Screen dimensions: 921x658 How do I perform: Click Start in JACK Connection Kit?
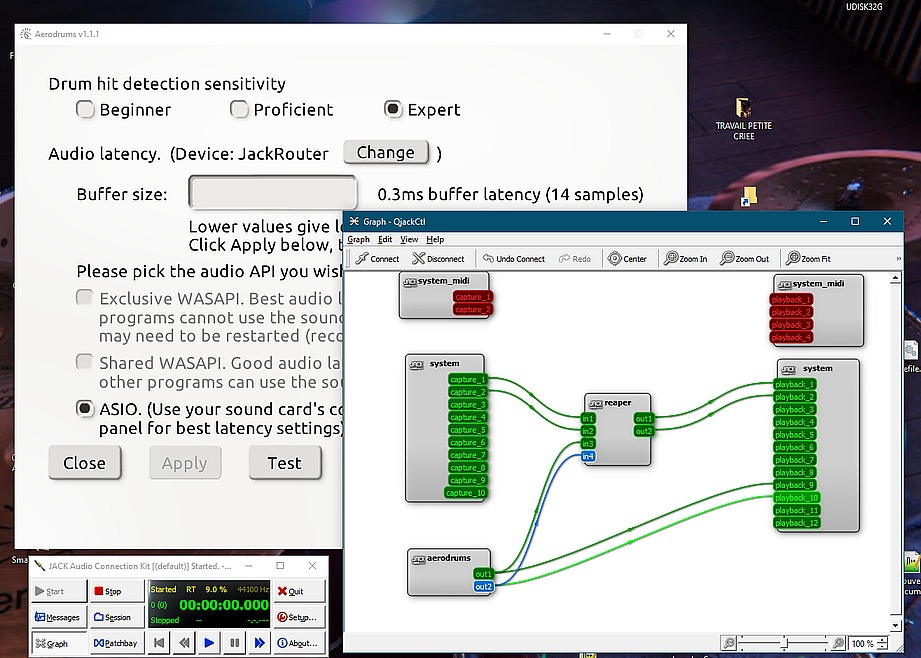pyautogui.click(x=58, y=591)
